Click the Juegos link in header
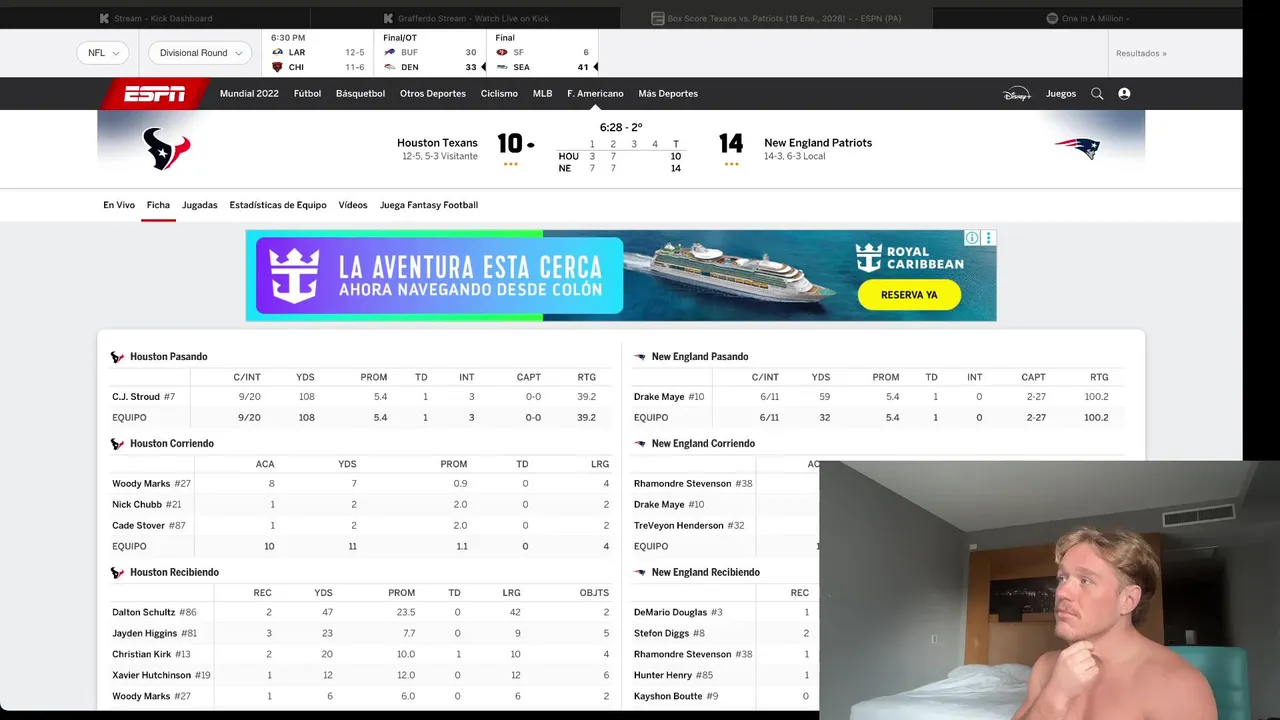Screen dimensions: 1280x720 click(1061, 94)
